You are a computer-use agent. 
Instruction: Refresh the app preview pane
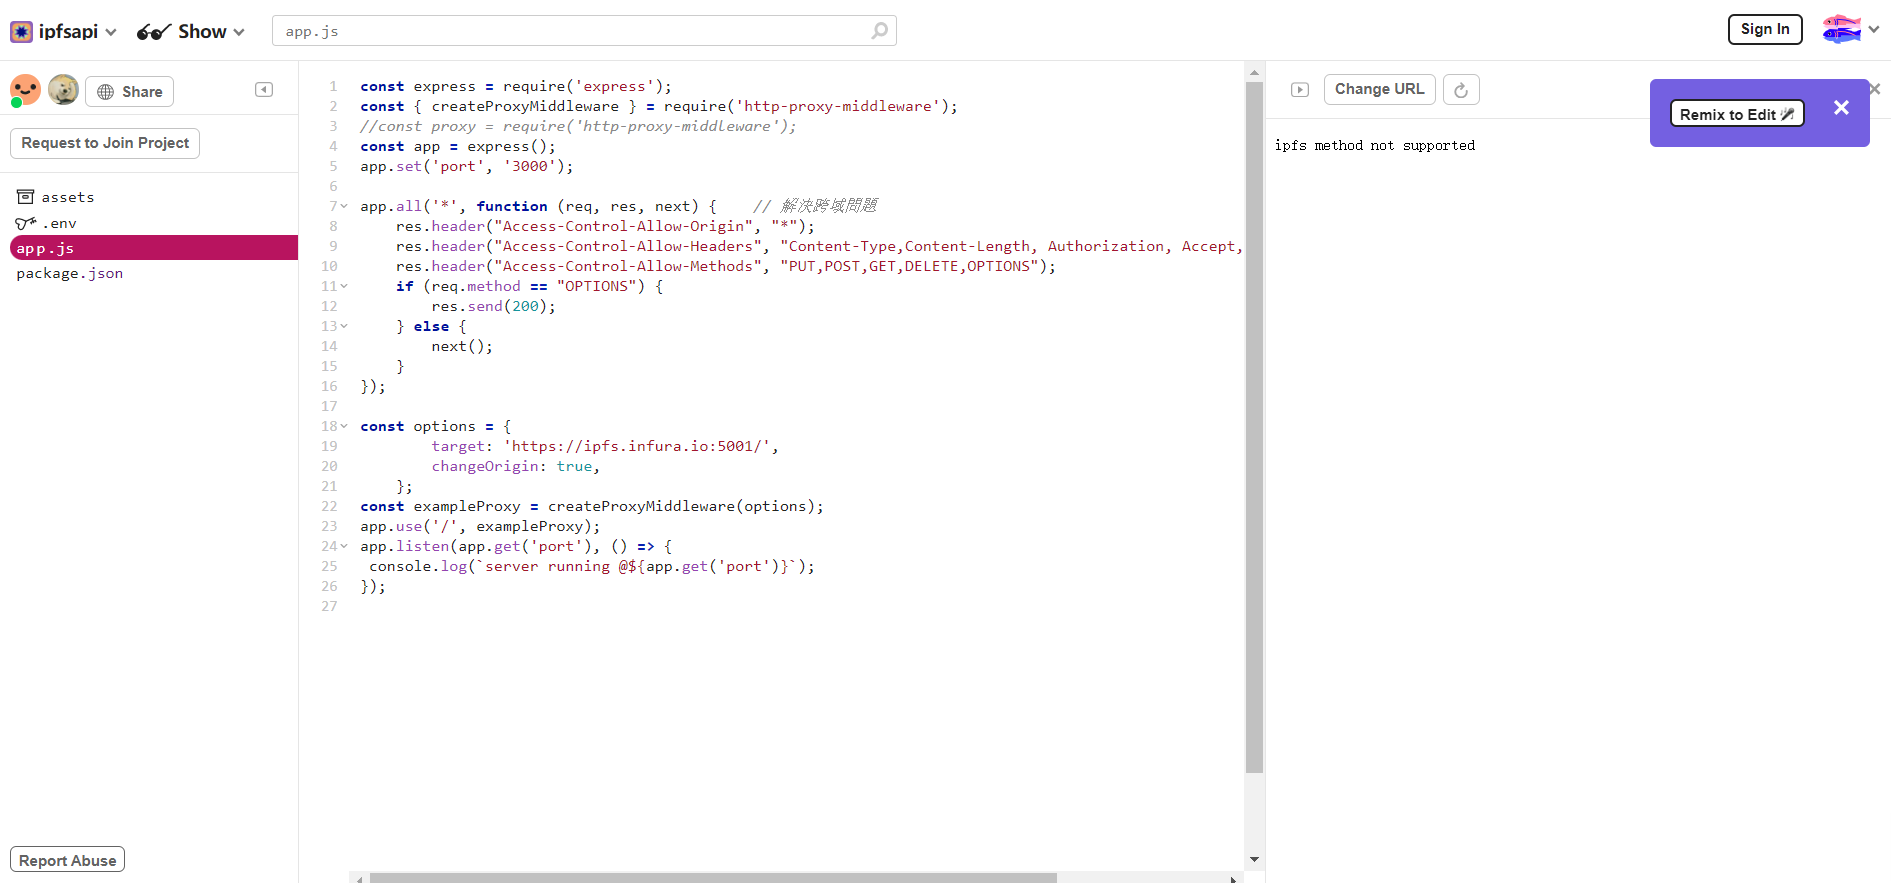click(1461, 90)
